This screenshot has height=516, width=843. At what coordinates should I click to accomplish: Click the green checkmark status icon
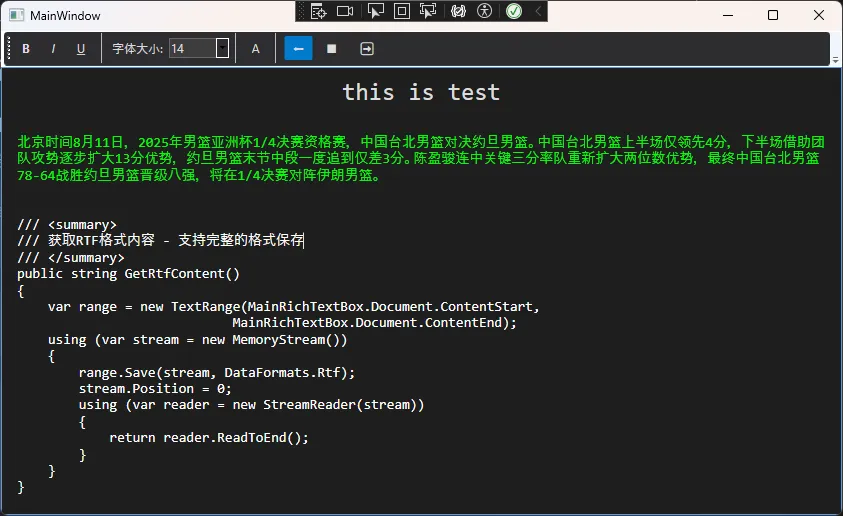click(x=513, y=11)
